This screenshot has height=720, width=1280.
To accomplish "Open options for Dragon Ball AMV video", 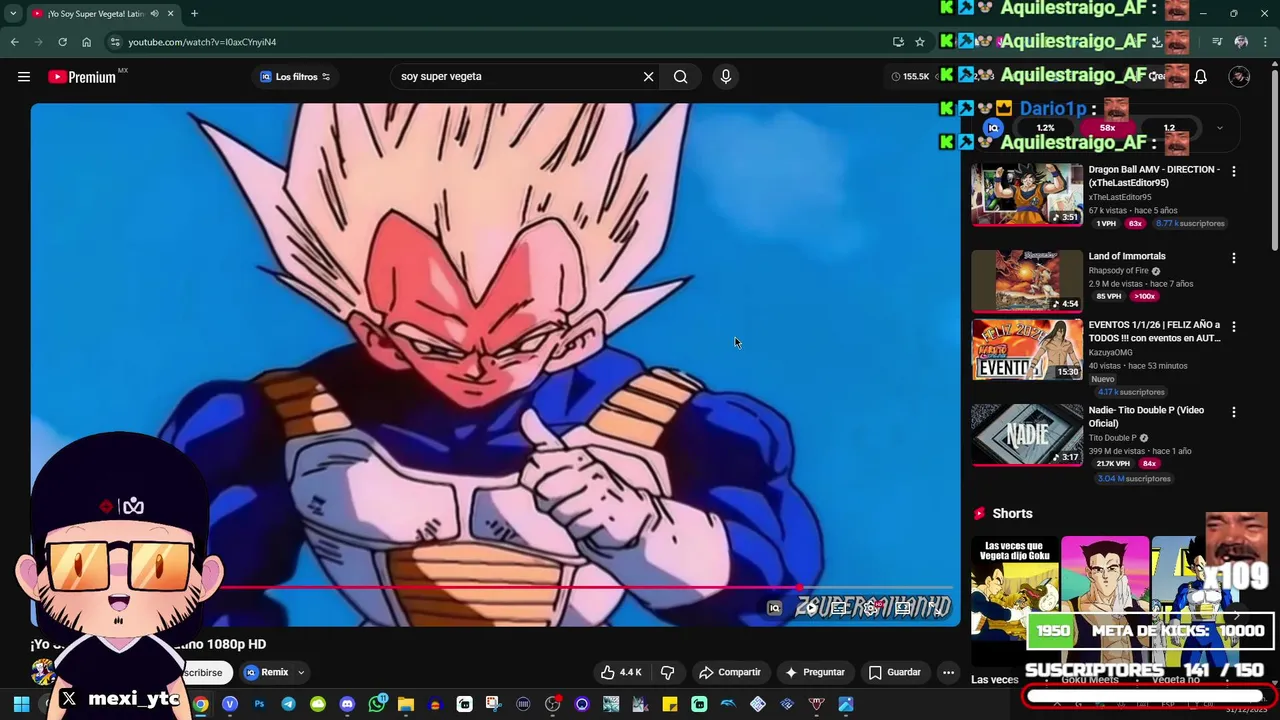I will pyautogui.click(x=1233, y=172).
